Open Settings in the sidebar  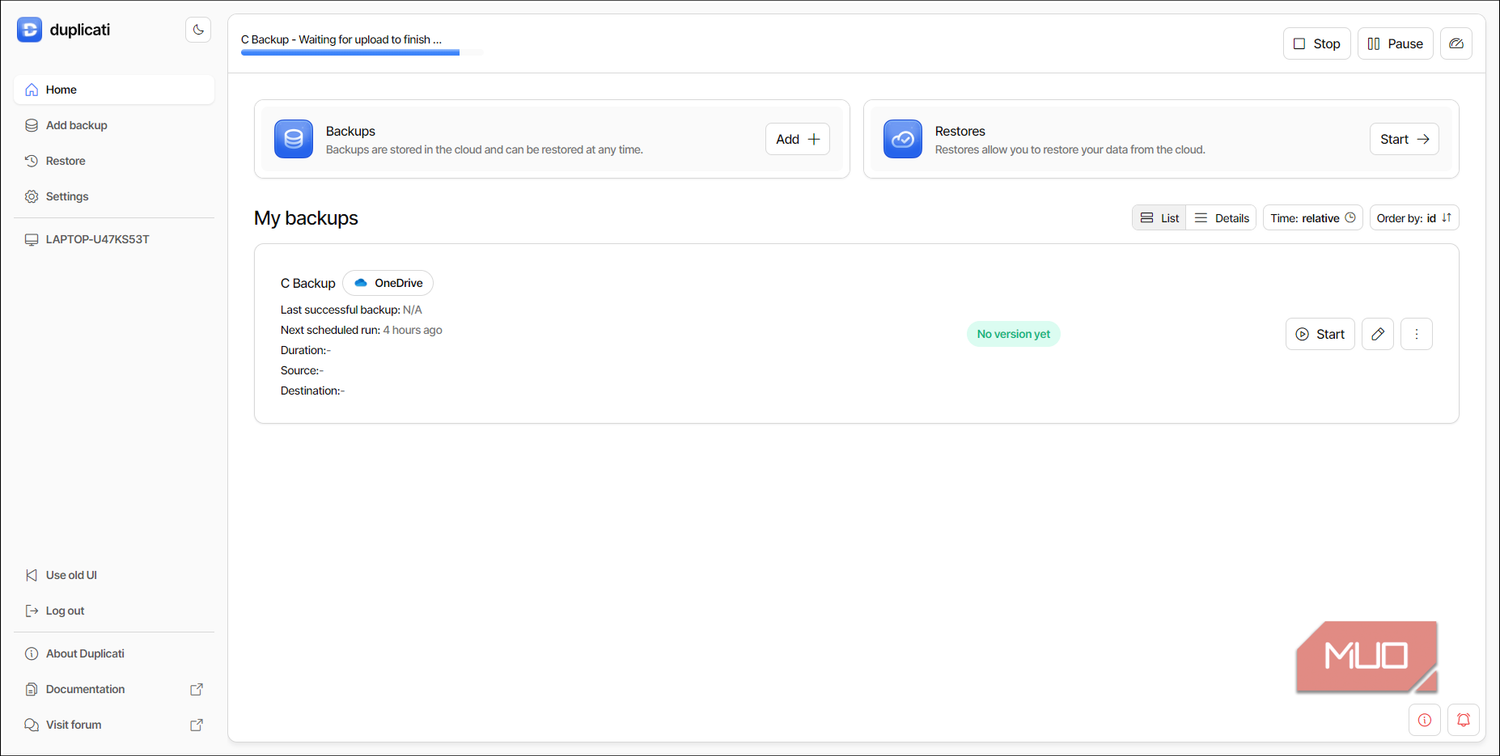(x=114, y=197)
